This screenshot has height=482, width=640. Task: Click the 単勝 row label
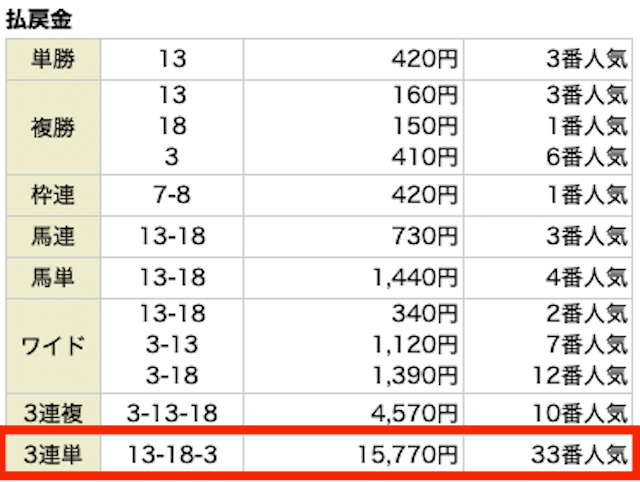(53, 59)
